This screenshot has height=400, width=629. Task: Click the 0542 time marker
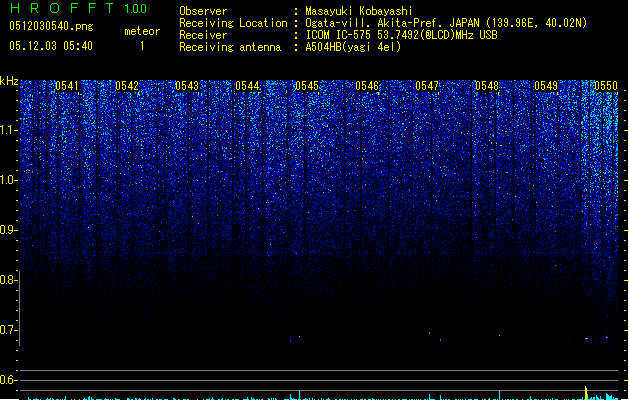[x=127, y=86]
